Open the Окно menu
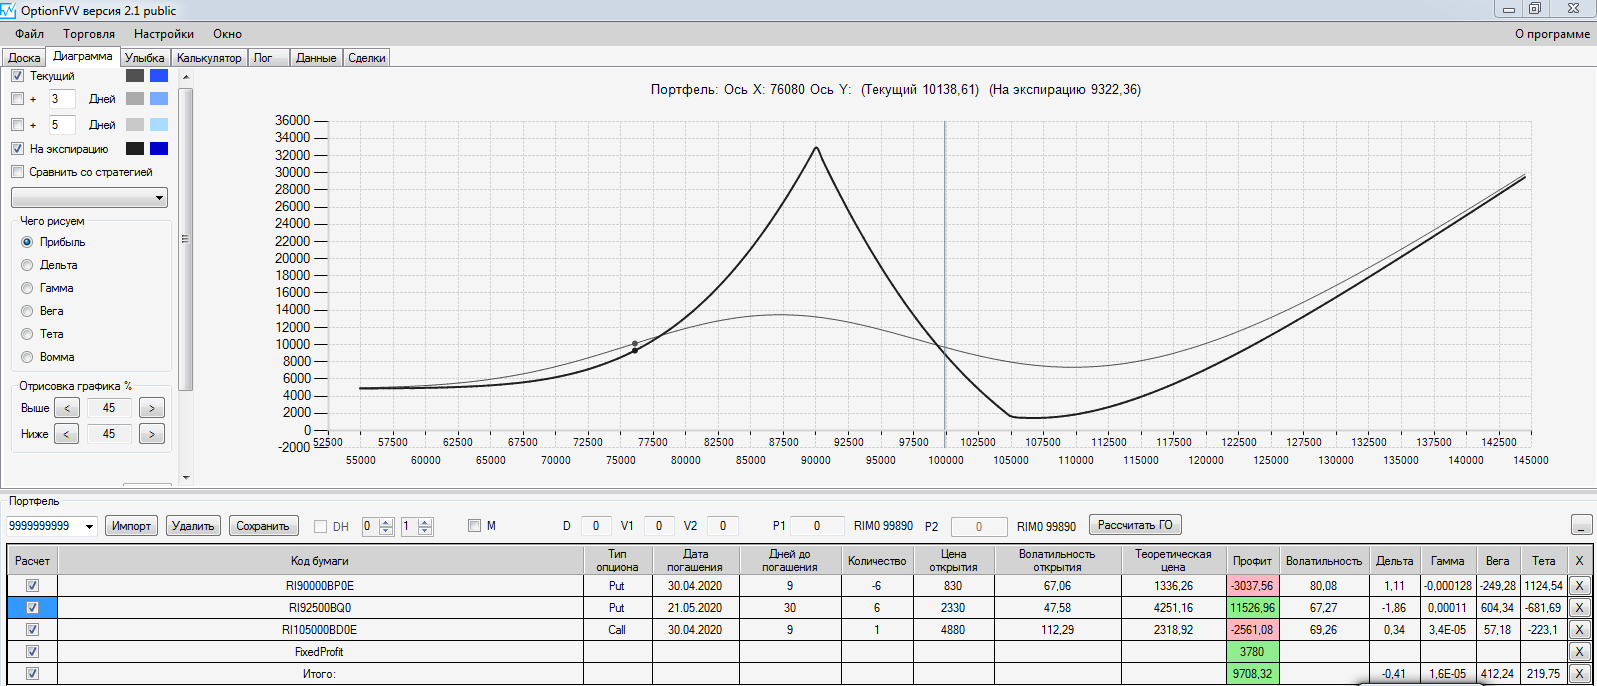This screenshot has height=686, width=1597. point(227,34)
